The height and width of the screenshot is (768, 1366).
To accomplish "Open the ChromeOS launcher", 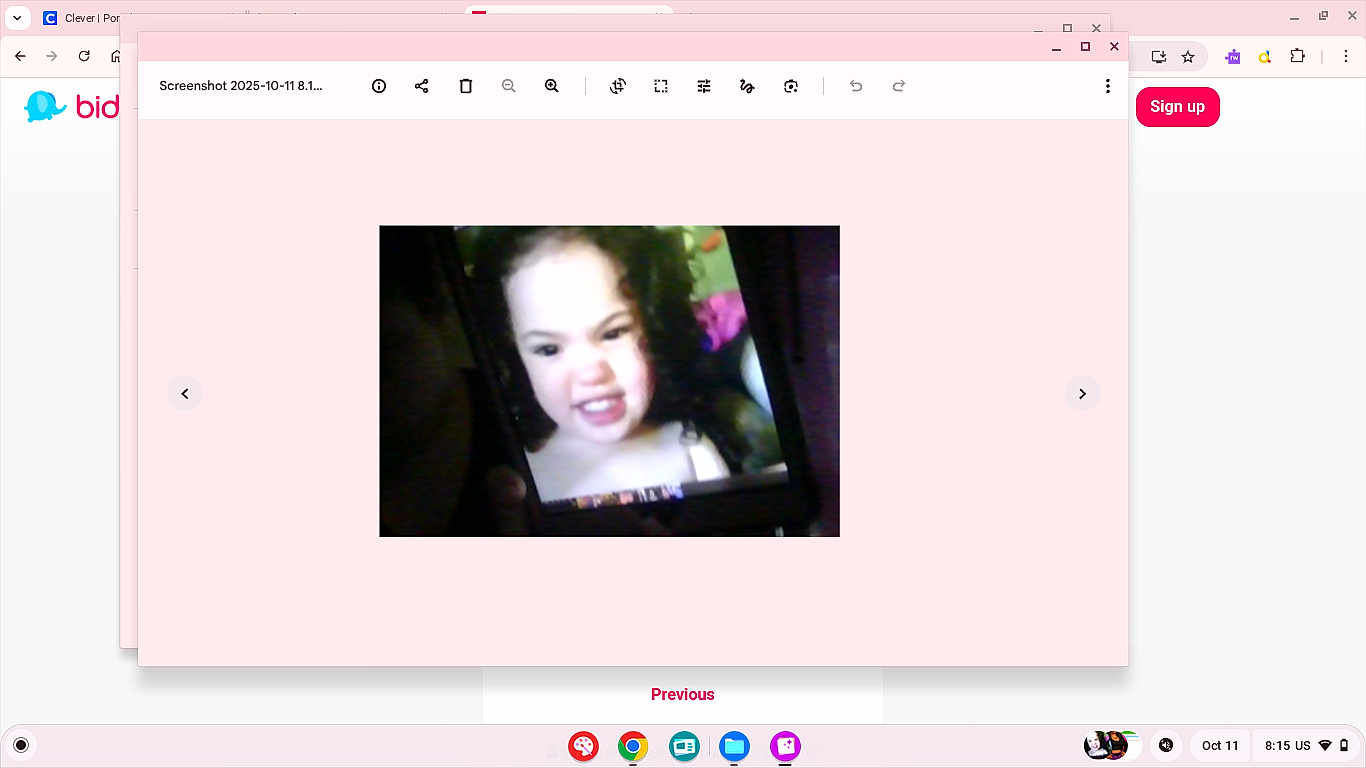I will [x=21, y=745].
